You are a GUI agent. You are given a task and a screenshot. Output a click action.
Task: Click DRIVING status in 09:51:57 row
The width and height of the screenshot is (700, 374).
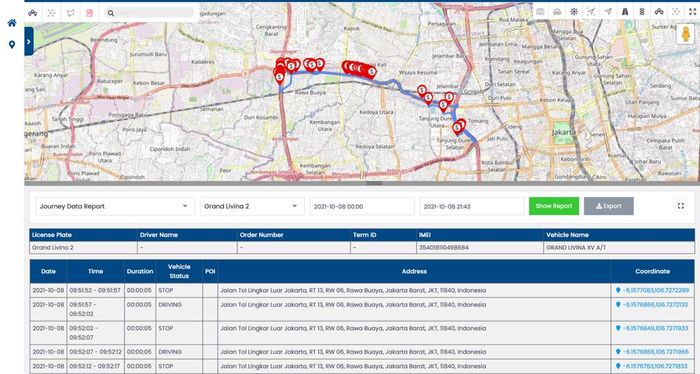point(170,305)
